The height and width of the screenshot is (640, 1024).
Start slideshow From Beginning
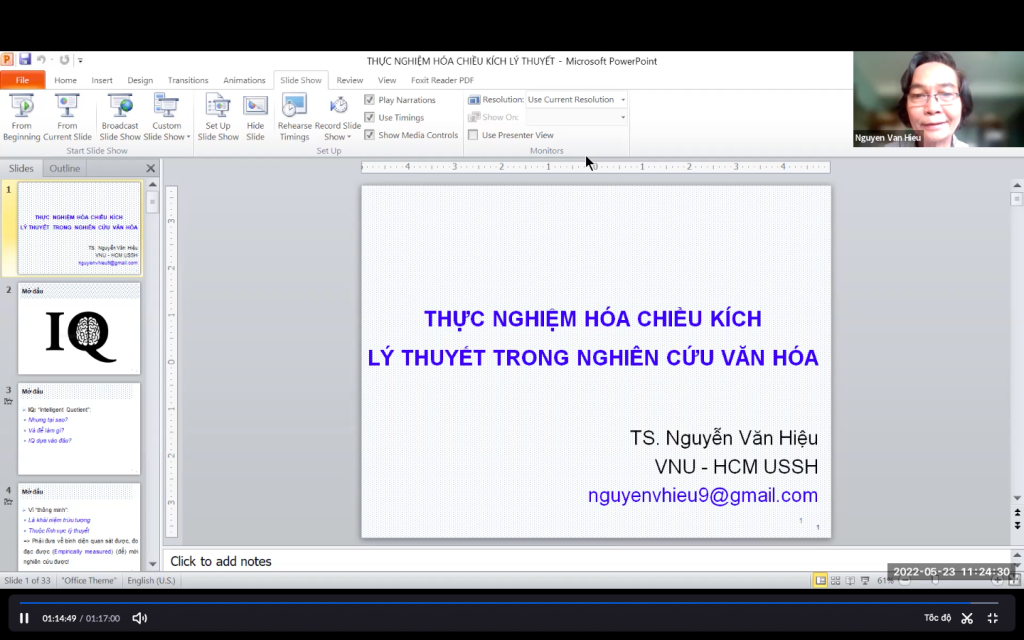(x=22, y=118)
